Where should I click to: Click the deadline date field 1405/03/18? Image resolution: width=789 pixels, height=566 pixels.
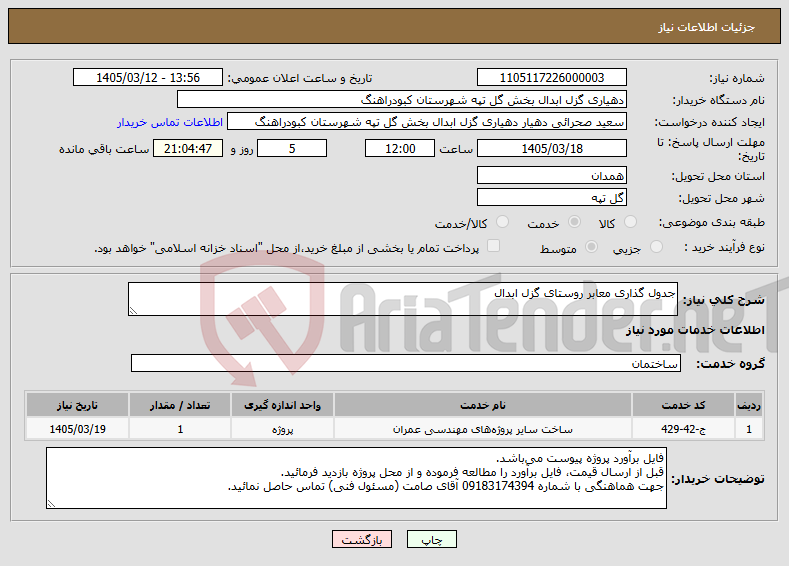tap(551, 148)
